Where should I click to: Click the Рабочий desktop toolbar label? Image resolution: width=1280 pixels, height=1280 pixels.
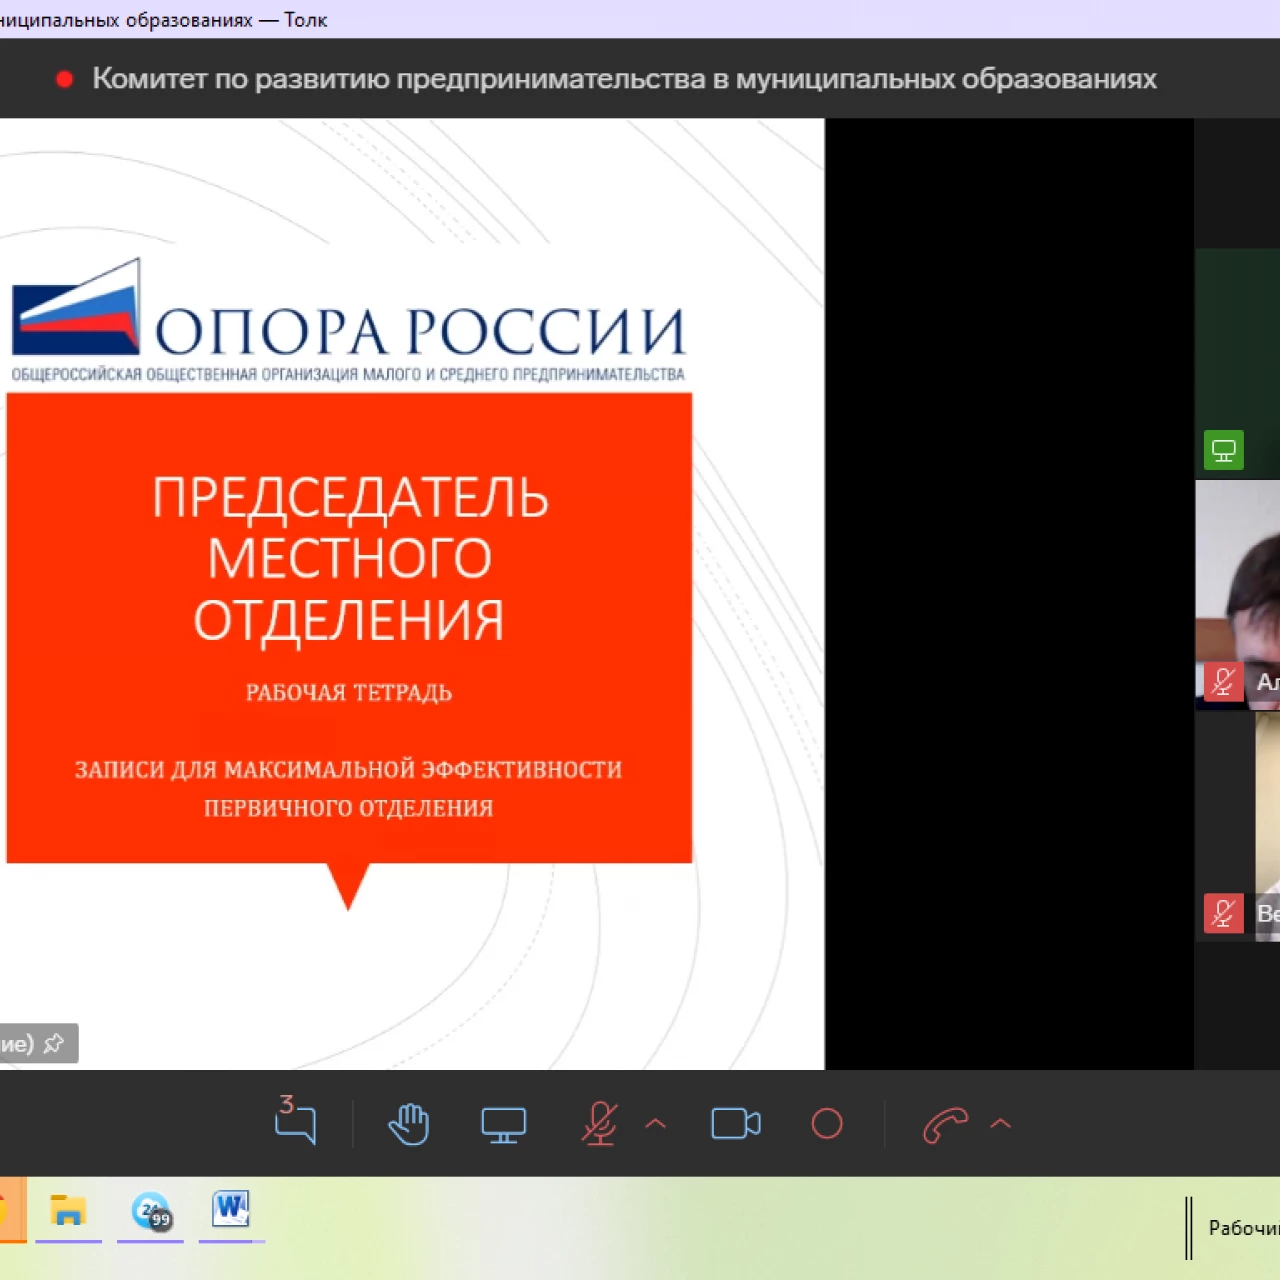(1244, 1228)
